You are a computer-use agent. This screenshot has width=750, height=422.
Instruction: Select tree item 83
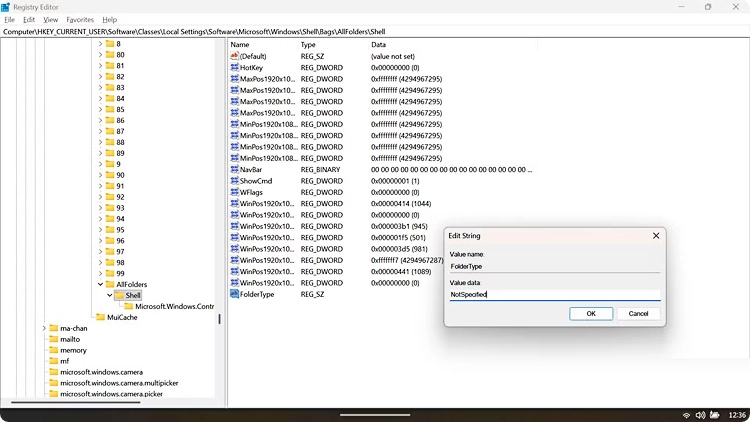(120, 88)
